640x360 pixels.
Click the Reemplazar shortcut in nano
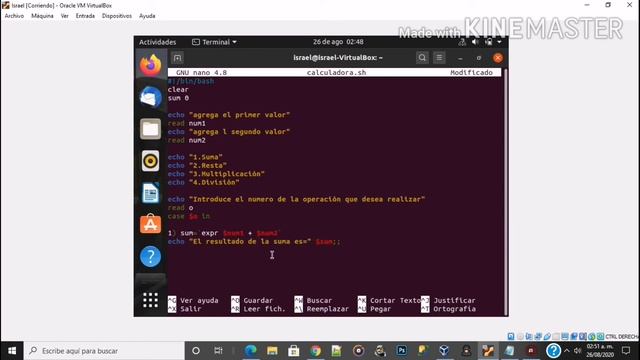pos(322,309)
